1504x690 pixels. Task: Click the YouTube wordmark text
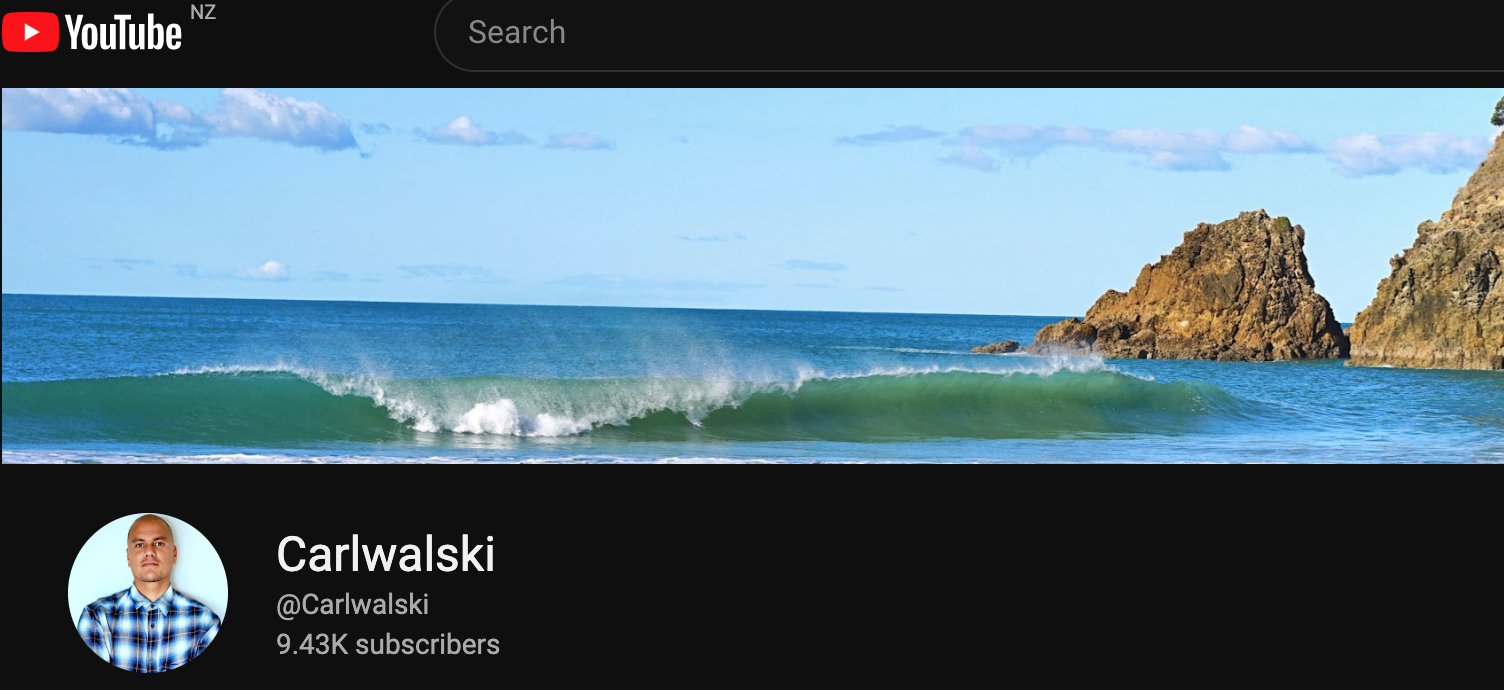click(124, 34)
